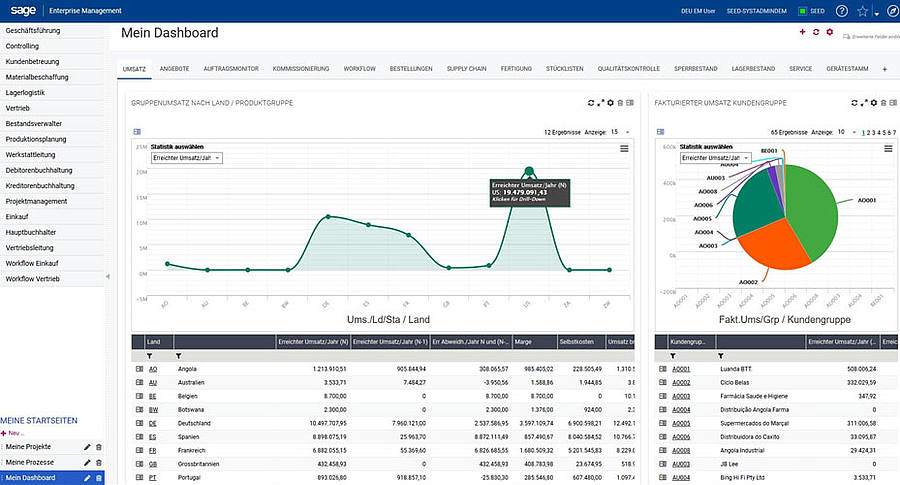
Task: Open Statistik dropdown in pie chart
Action: (x=716, y=158)
